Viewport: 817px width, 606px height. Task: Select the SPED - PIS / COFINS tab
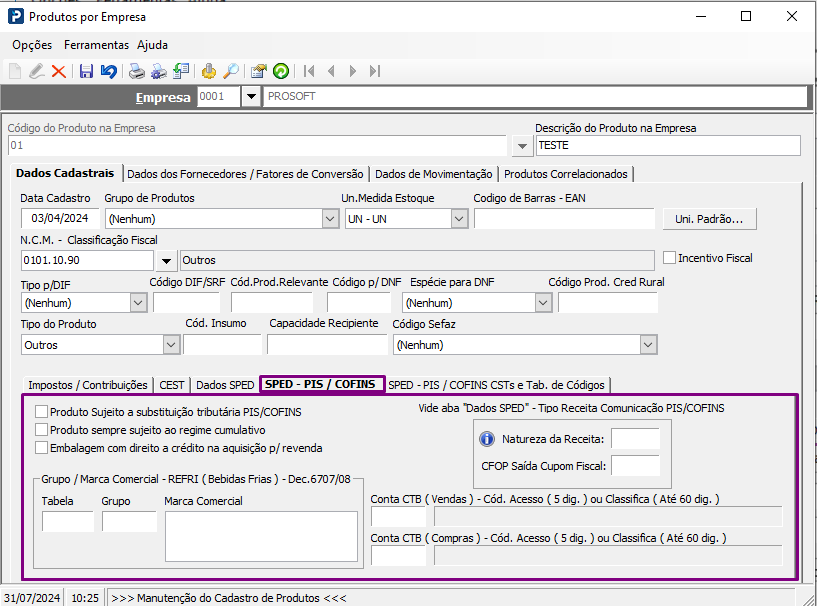click(323, 384)
